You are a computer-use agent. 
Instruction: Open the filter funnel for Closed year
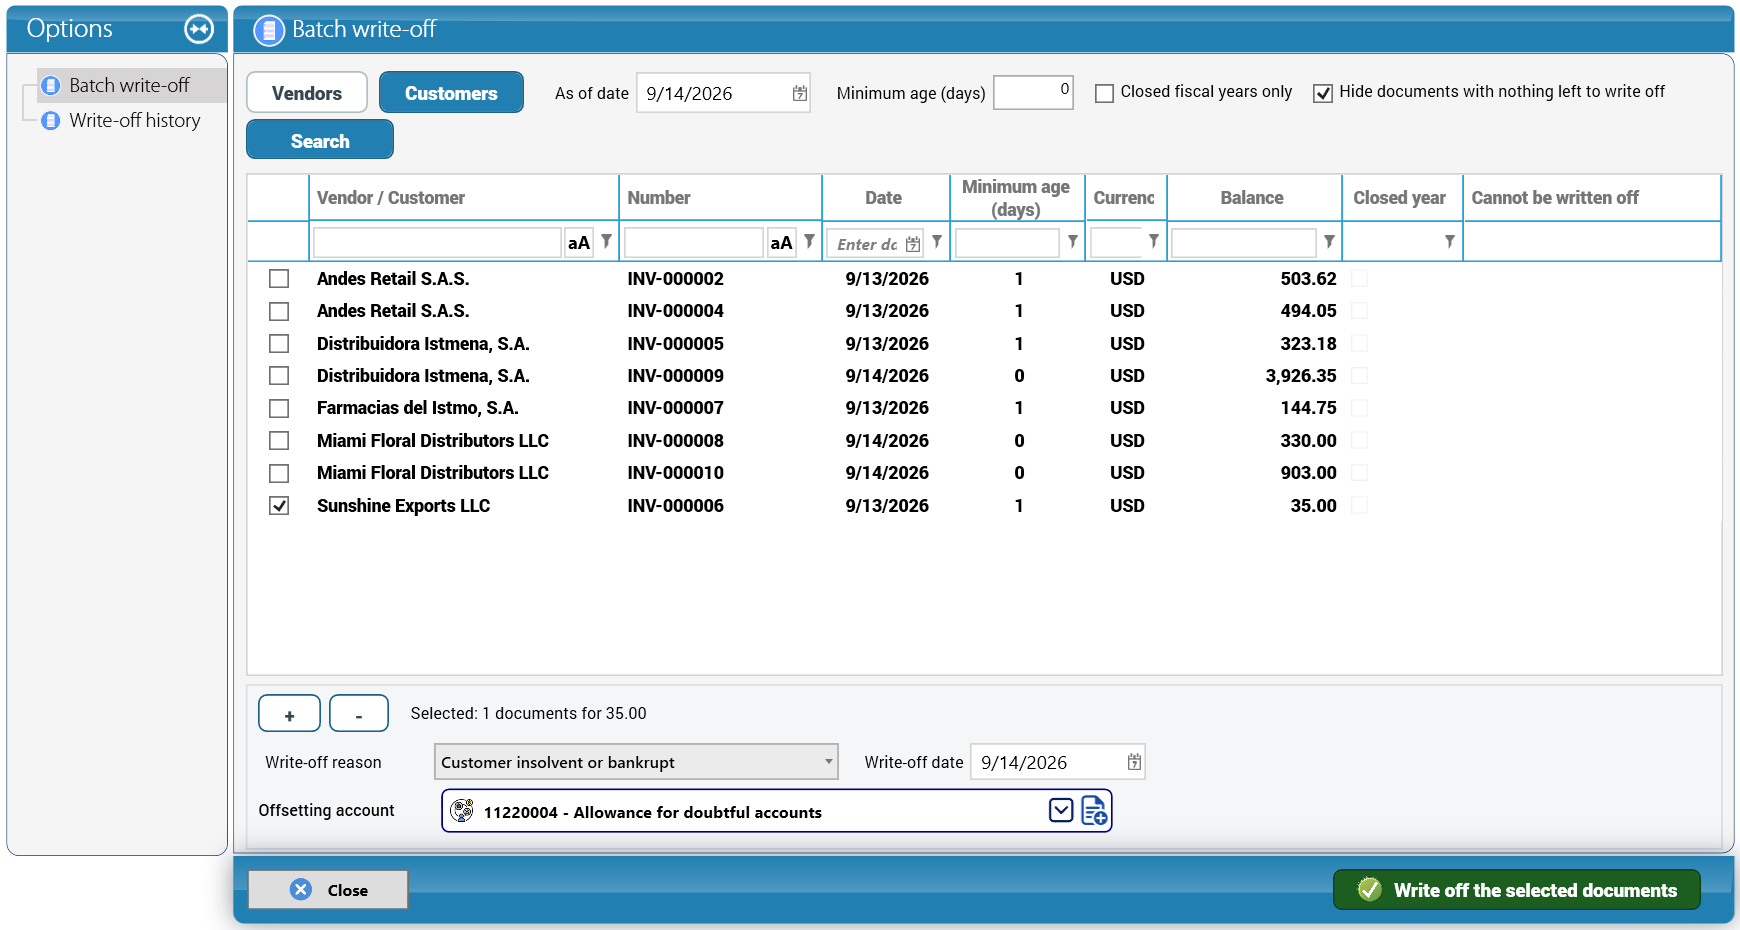(1449, 241)
